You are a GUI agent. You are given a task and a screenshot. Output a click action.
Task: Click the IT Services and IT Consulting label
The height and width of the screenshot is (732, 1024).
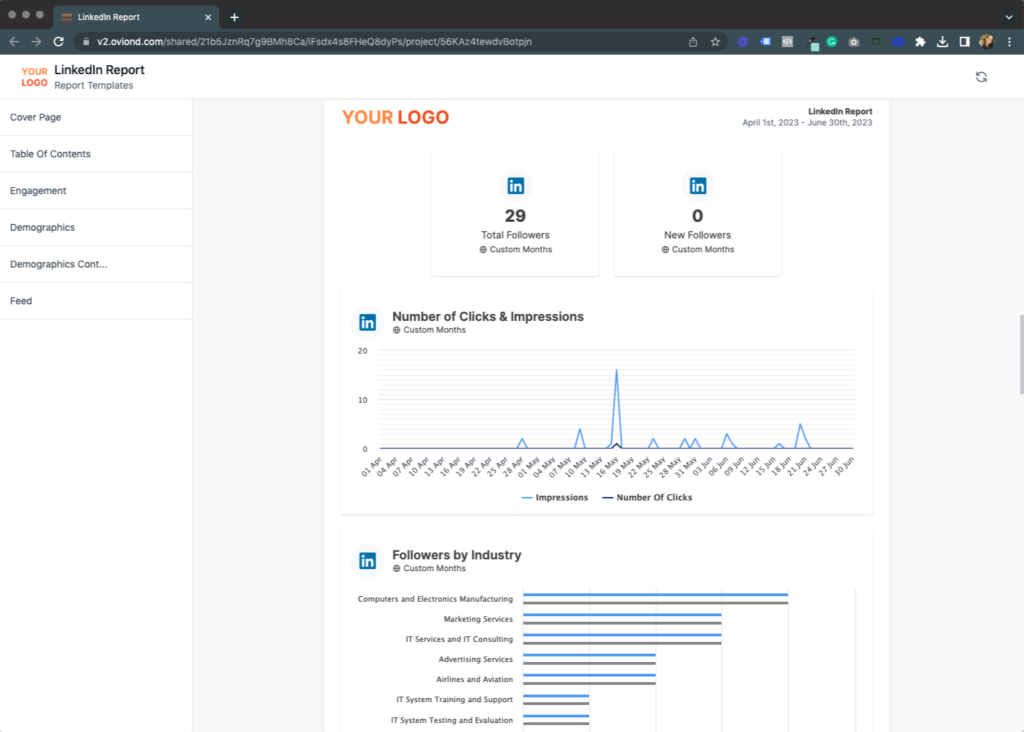459,639
